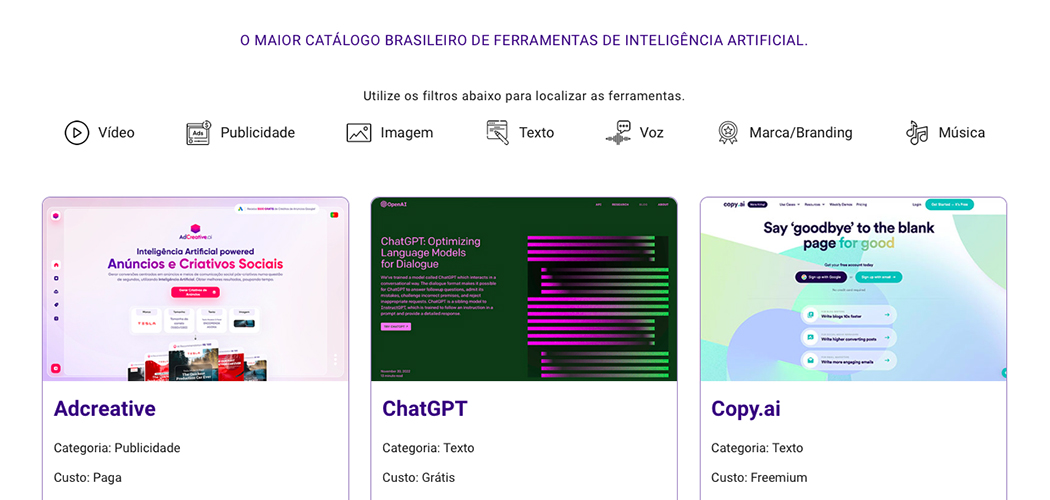Open the ChatGPT screenshot thumbnail

524,289
